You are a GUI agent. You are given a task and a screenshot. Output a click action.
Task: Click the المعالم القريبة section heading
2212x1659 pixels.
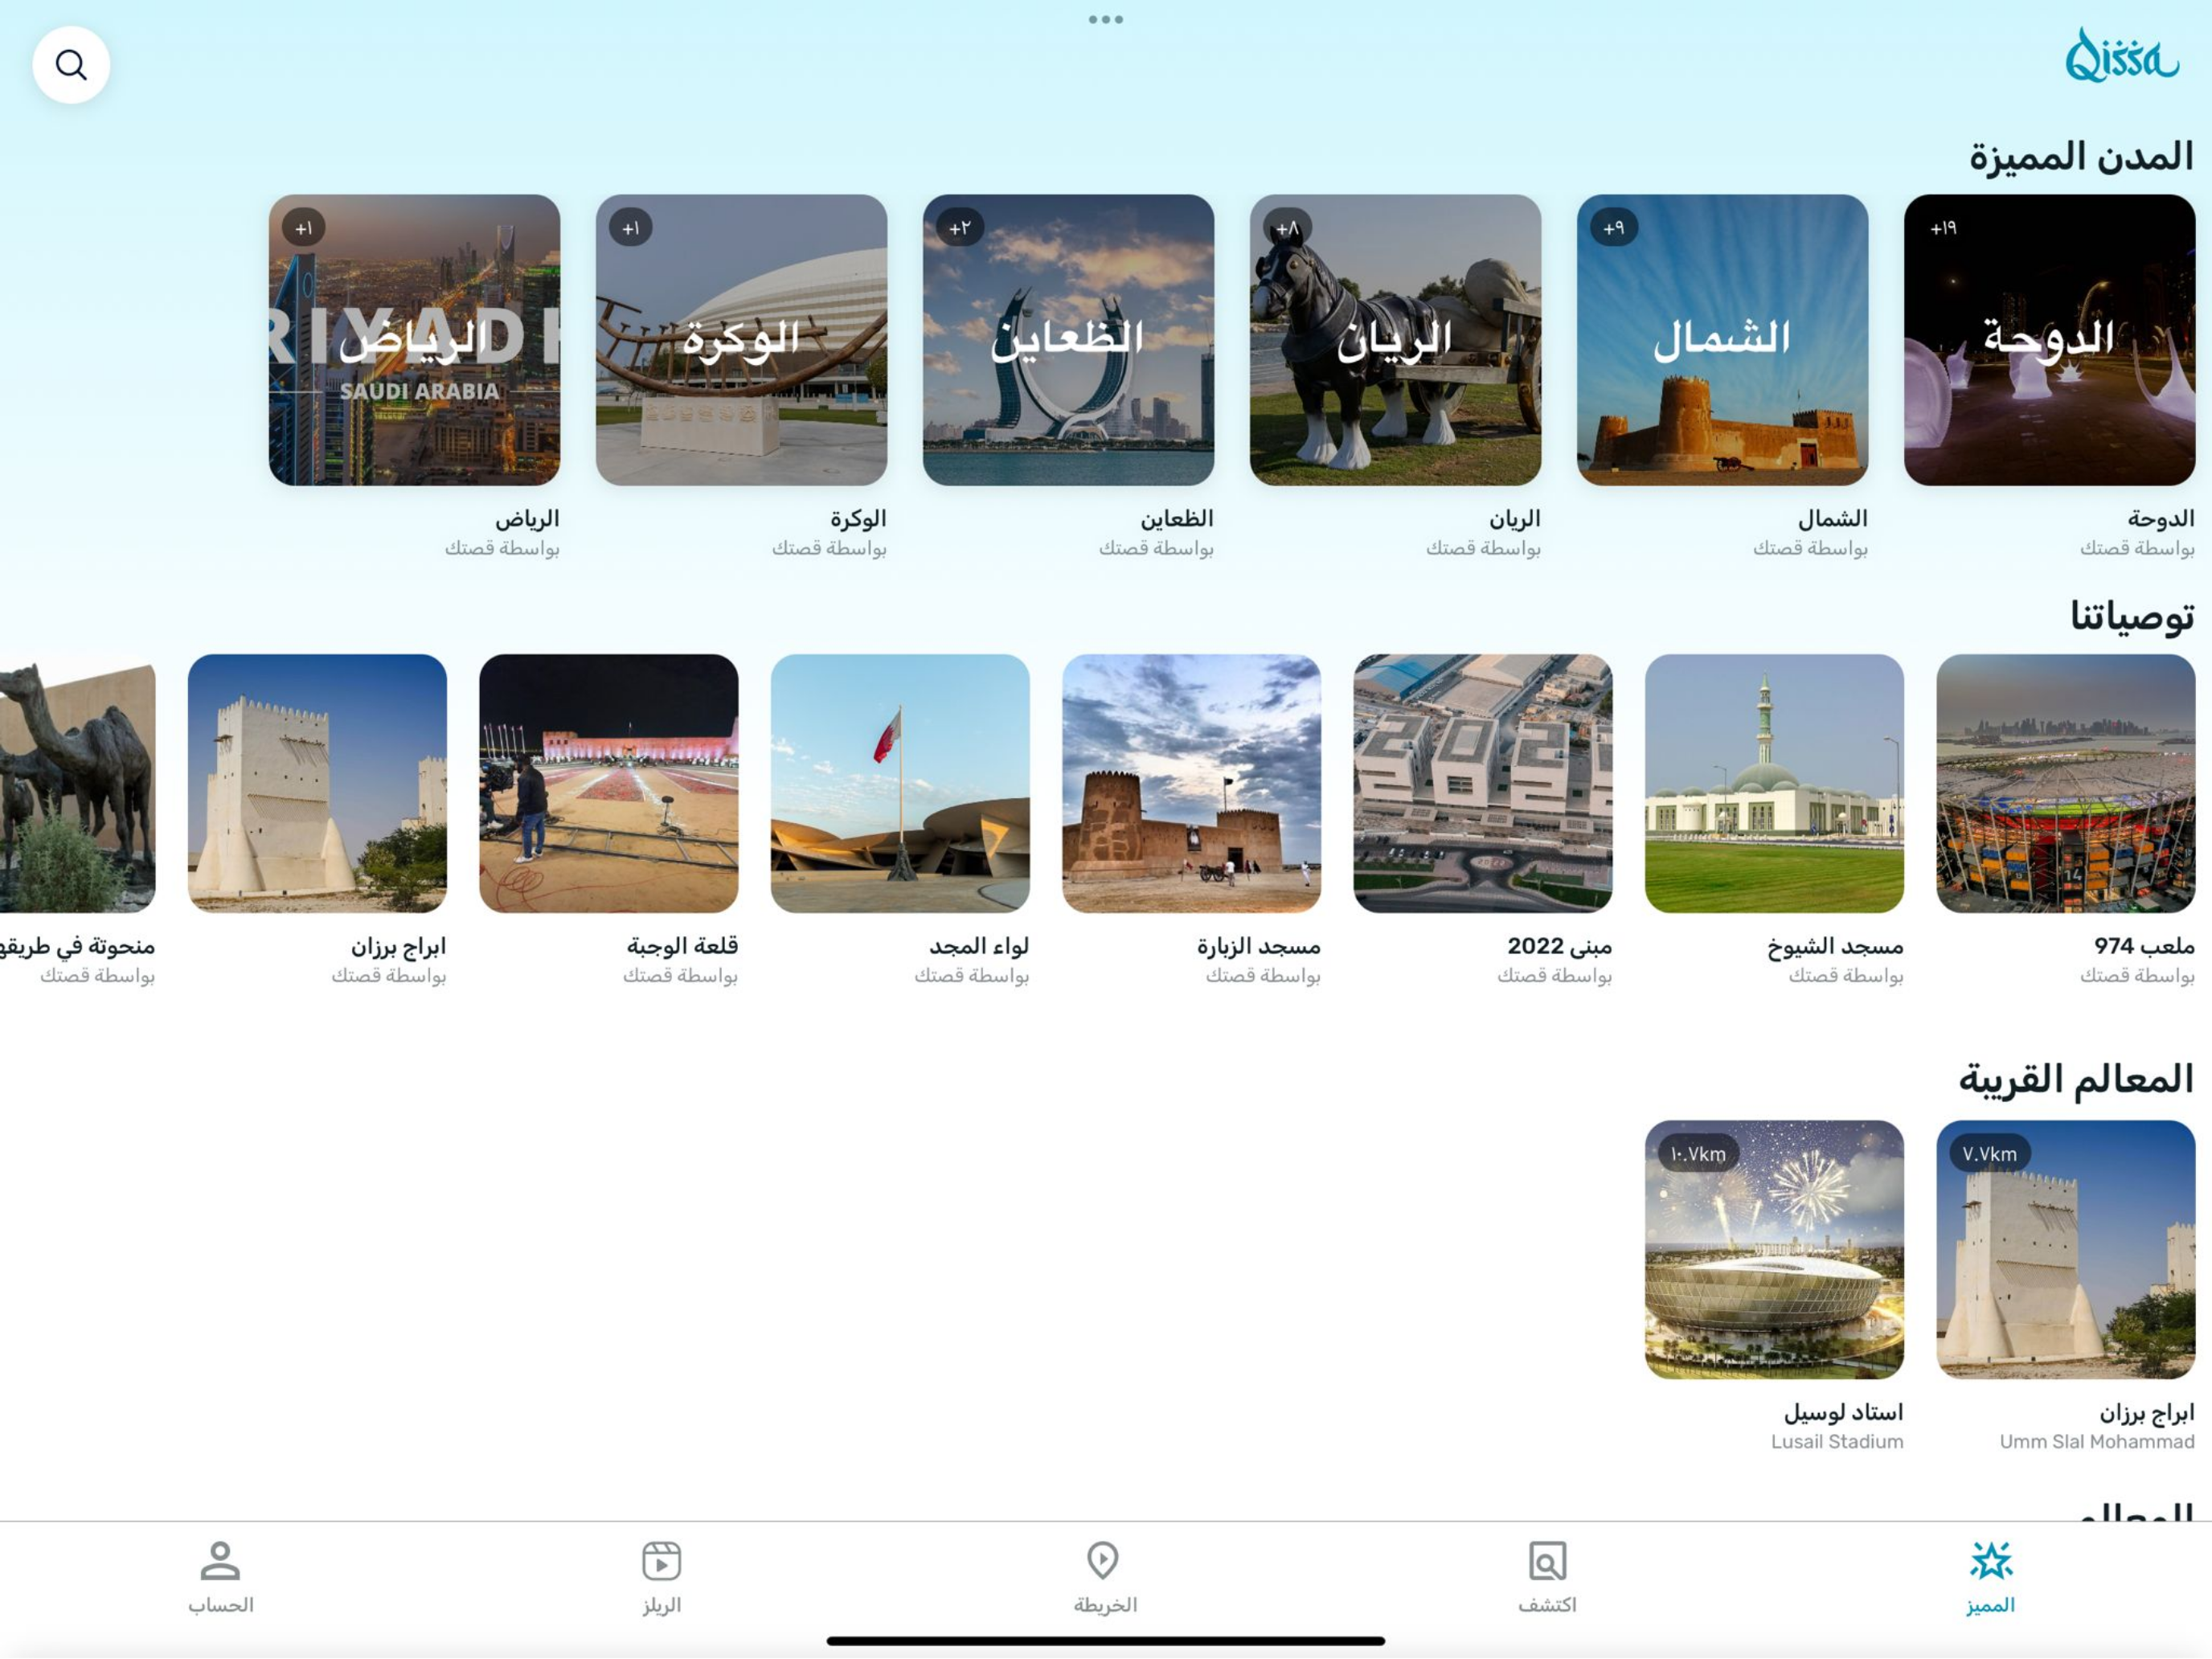(2075, 1080)
